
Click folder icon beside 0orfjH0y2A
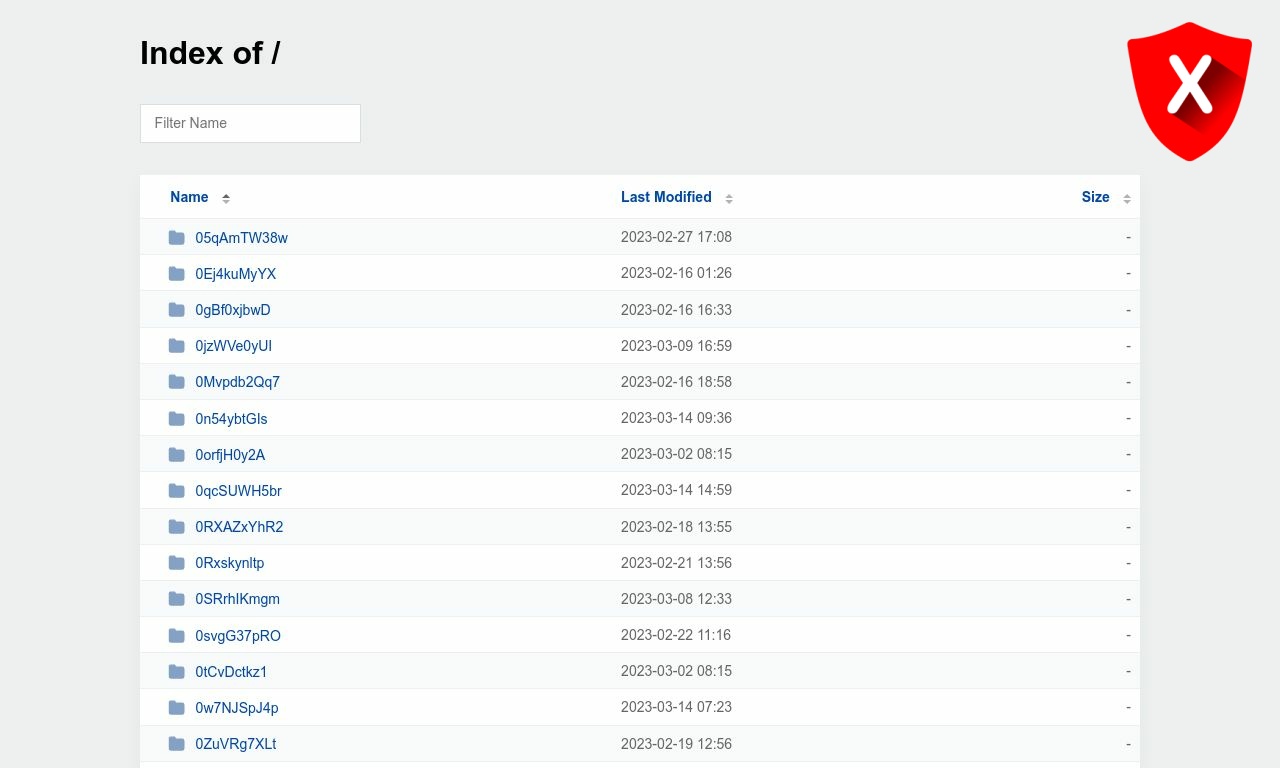(x=177, y=454)
